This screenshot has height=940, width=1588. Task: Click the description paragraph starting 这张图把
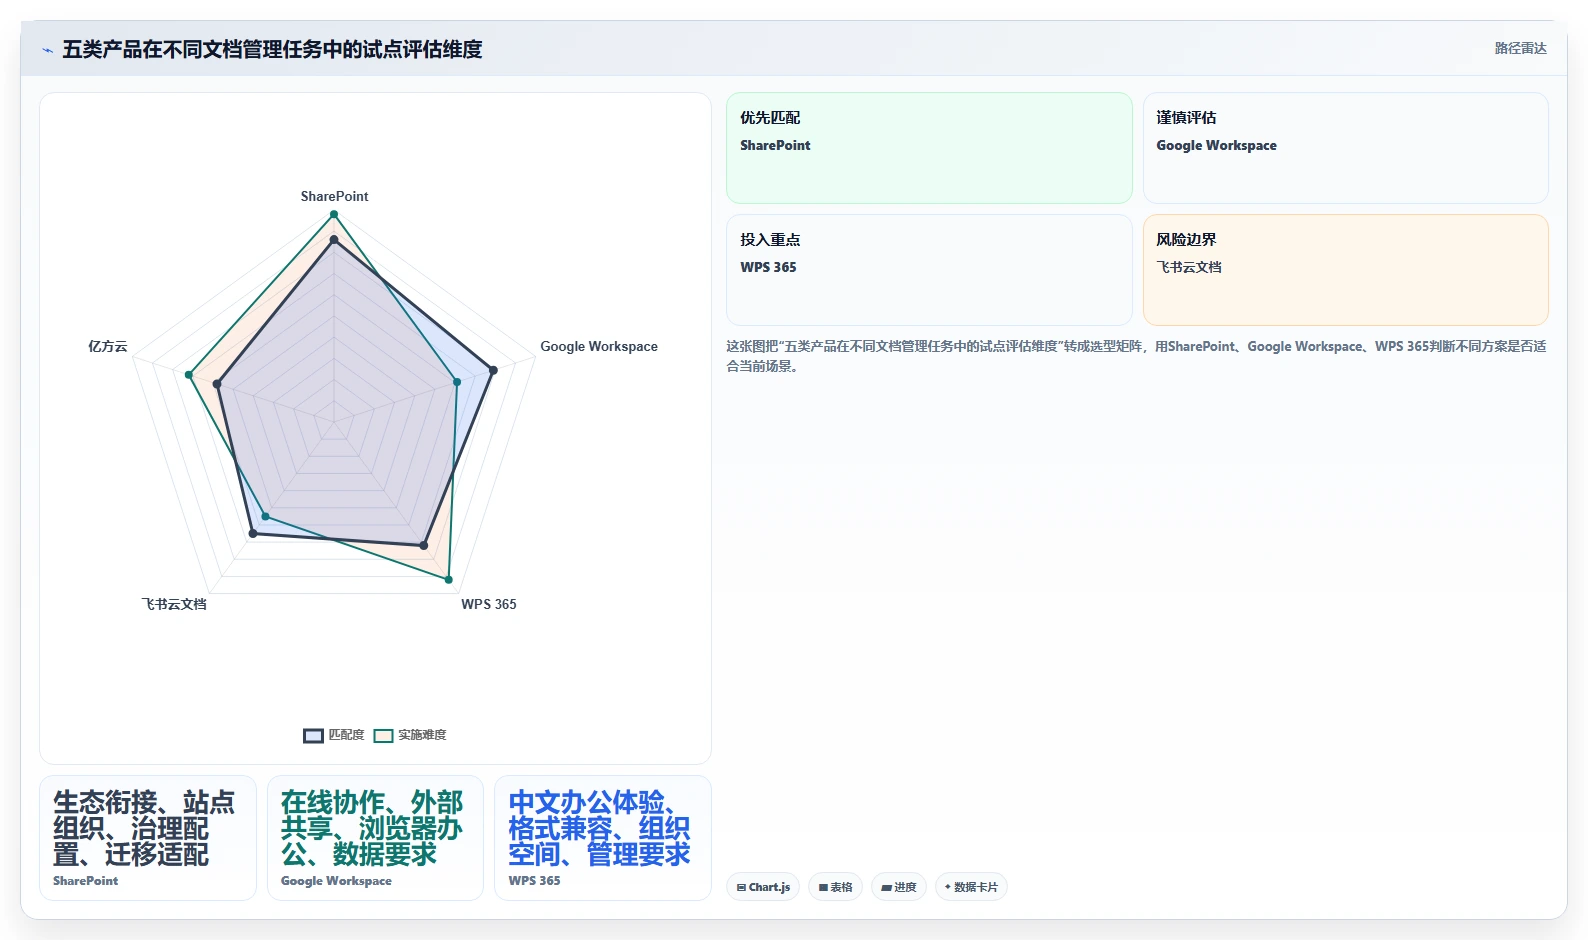click(x=1136, y=356)
